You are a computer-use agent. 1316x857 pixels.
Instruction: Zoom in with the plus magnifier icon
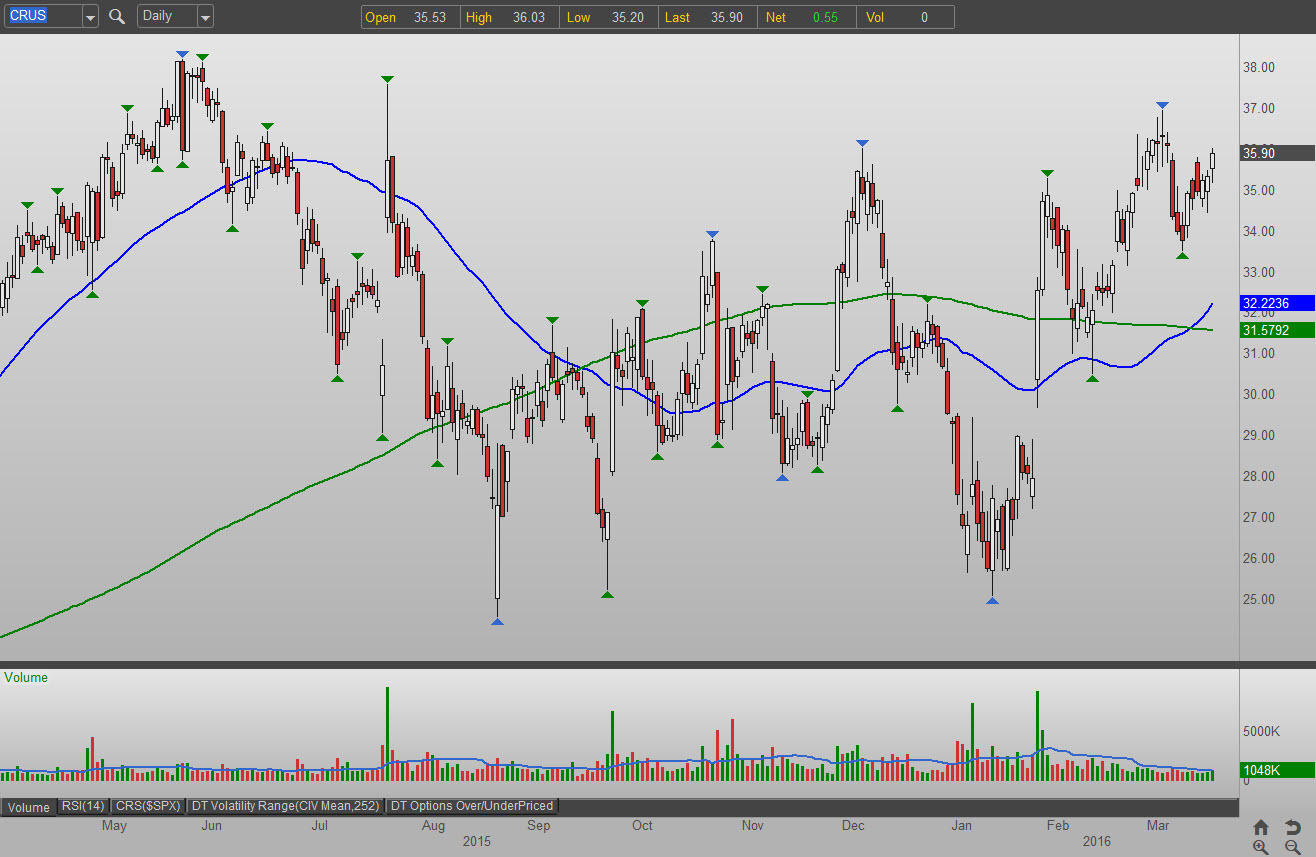click(x=1261, y=847)
